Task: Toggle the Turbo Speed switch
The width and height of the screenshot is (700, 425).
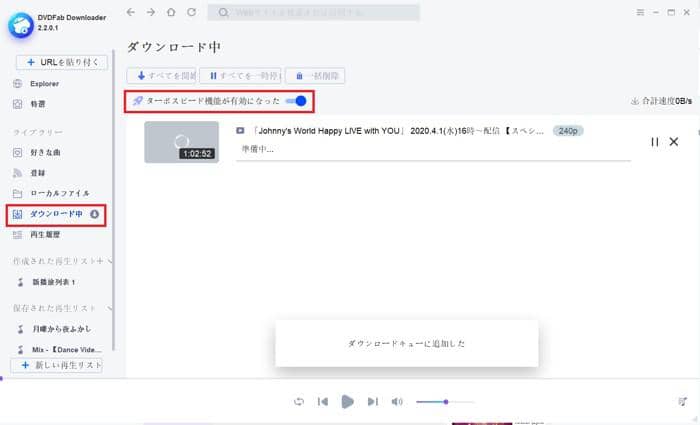Action: pyautogui.click(x=296, y=101)
